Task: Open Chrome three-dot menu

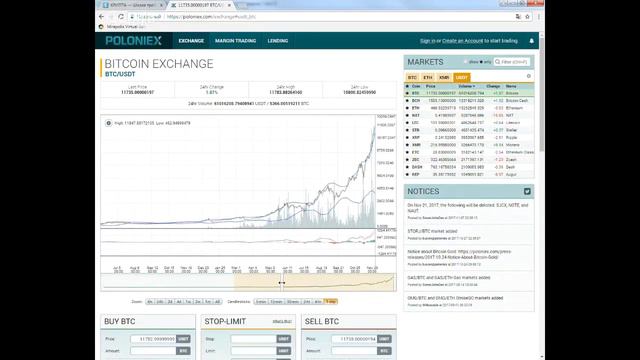Action: (539, 17)
